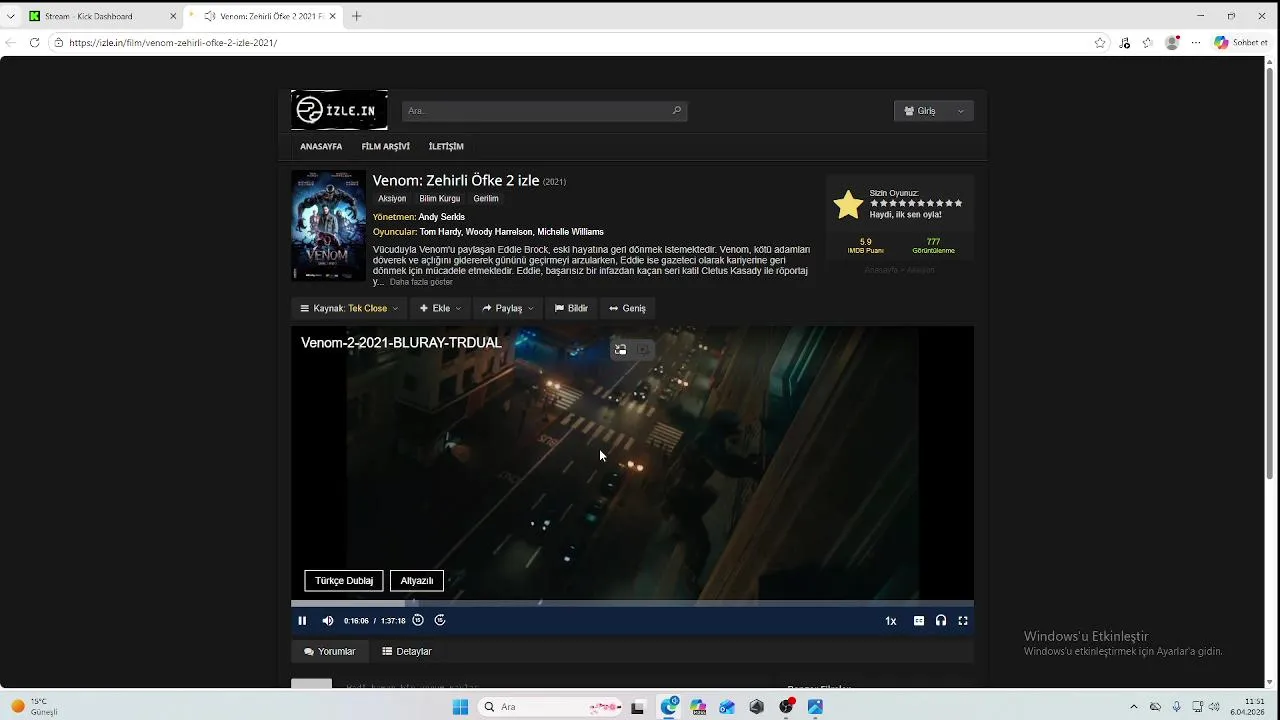
Task: Switch to the Yorumlar tab
Action: tap(330, 651)
